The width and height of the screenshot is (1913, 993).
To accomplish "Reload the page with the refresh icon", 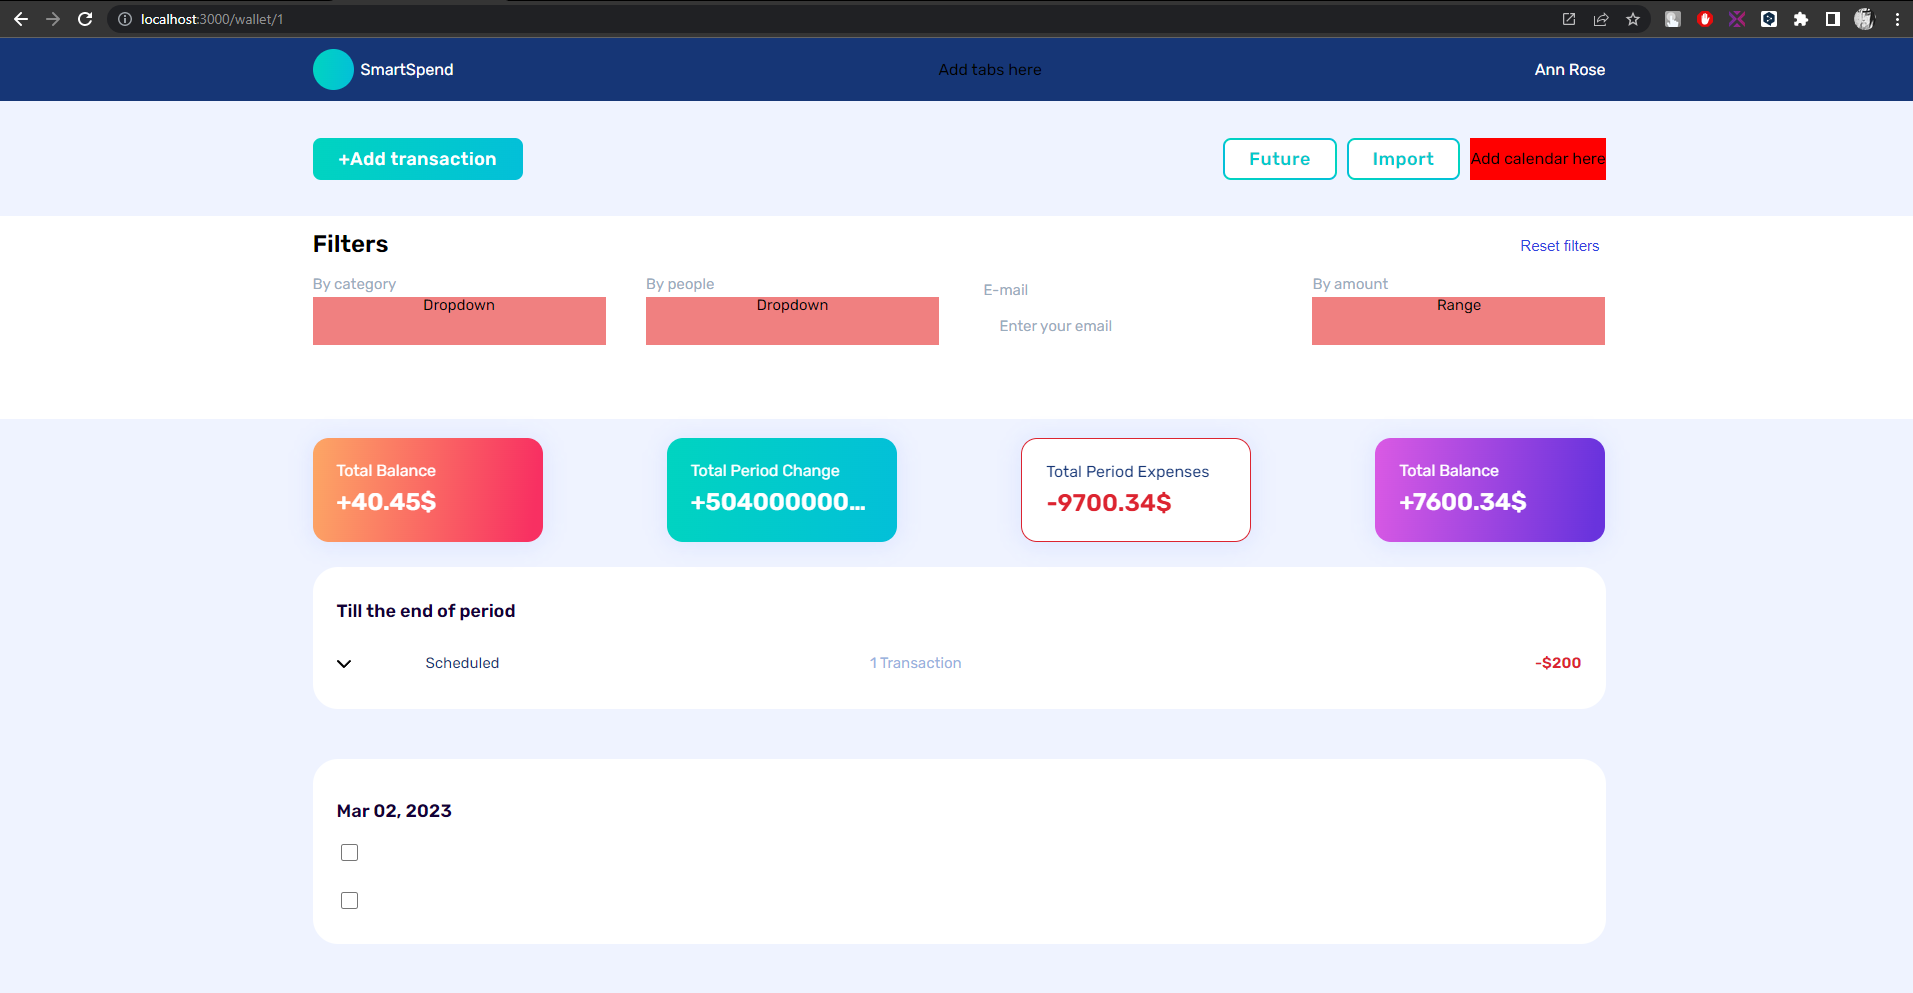I will point(86,19).
